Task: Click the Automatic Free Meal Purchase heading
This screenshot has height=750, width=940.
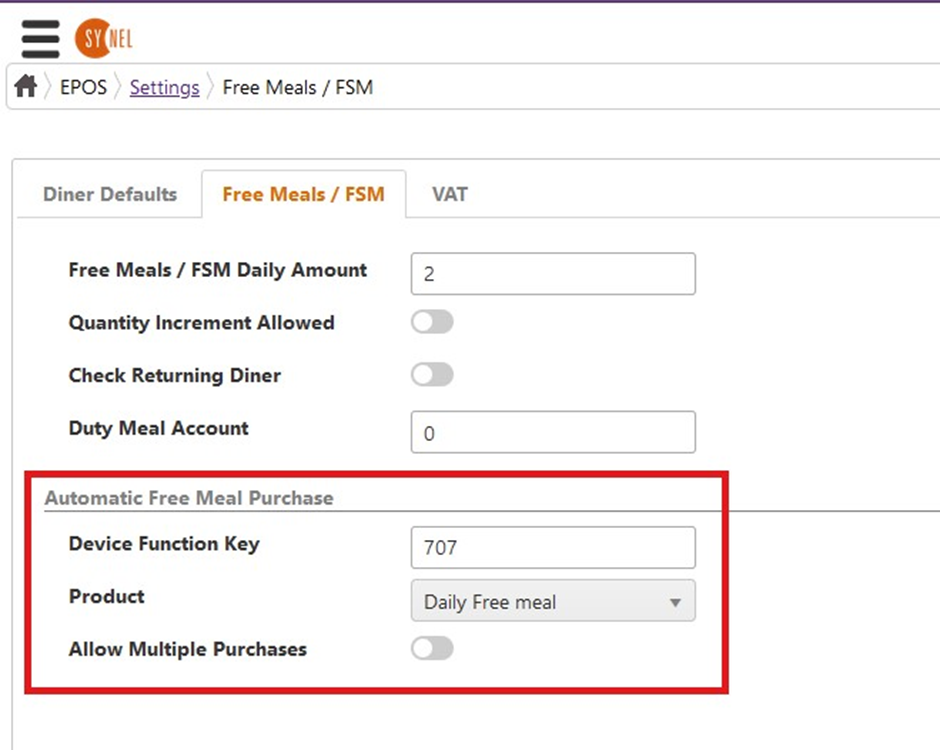Action: click(x=189, y=498)
